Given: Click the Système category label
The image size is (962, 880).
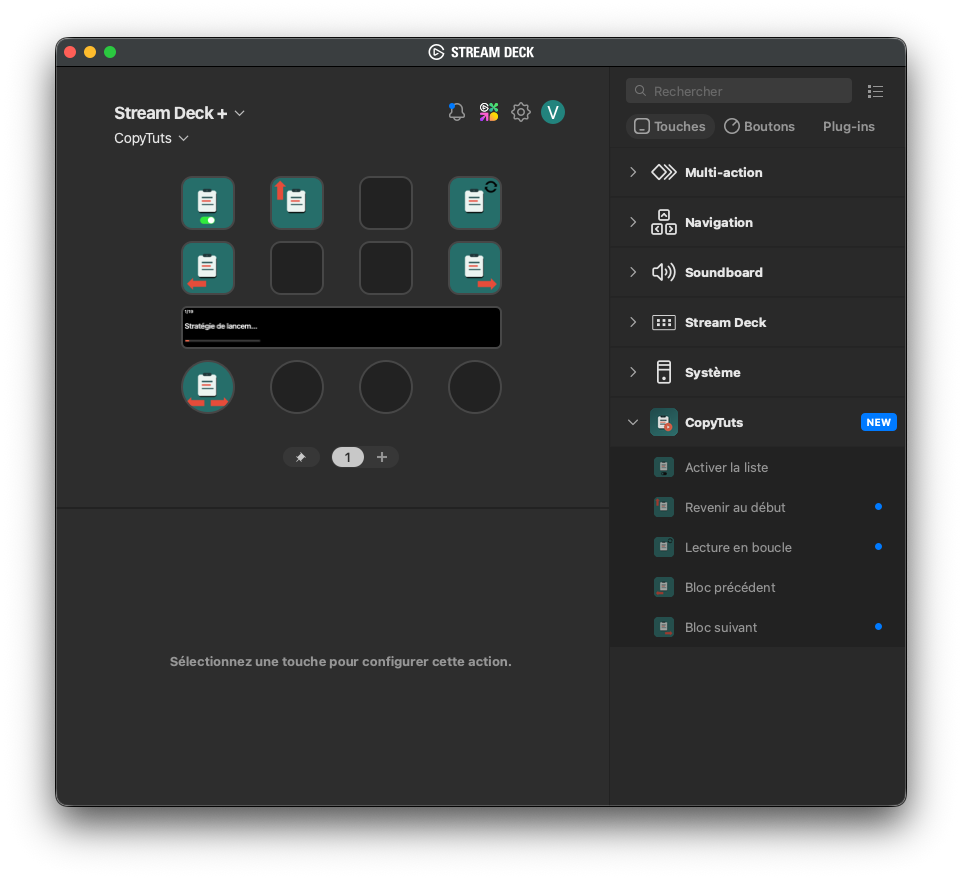Looking at the screenshot, I should pos(712,372).
